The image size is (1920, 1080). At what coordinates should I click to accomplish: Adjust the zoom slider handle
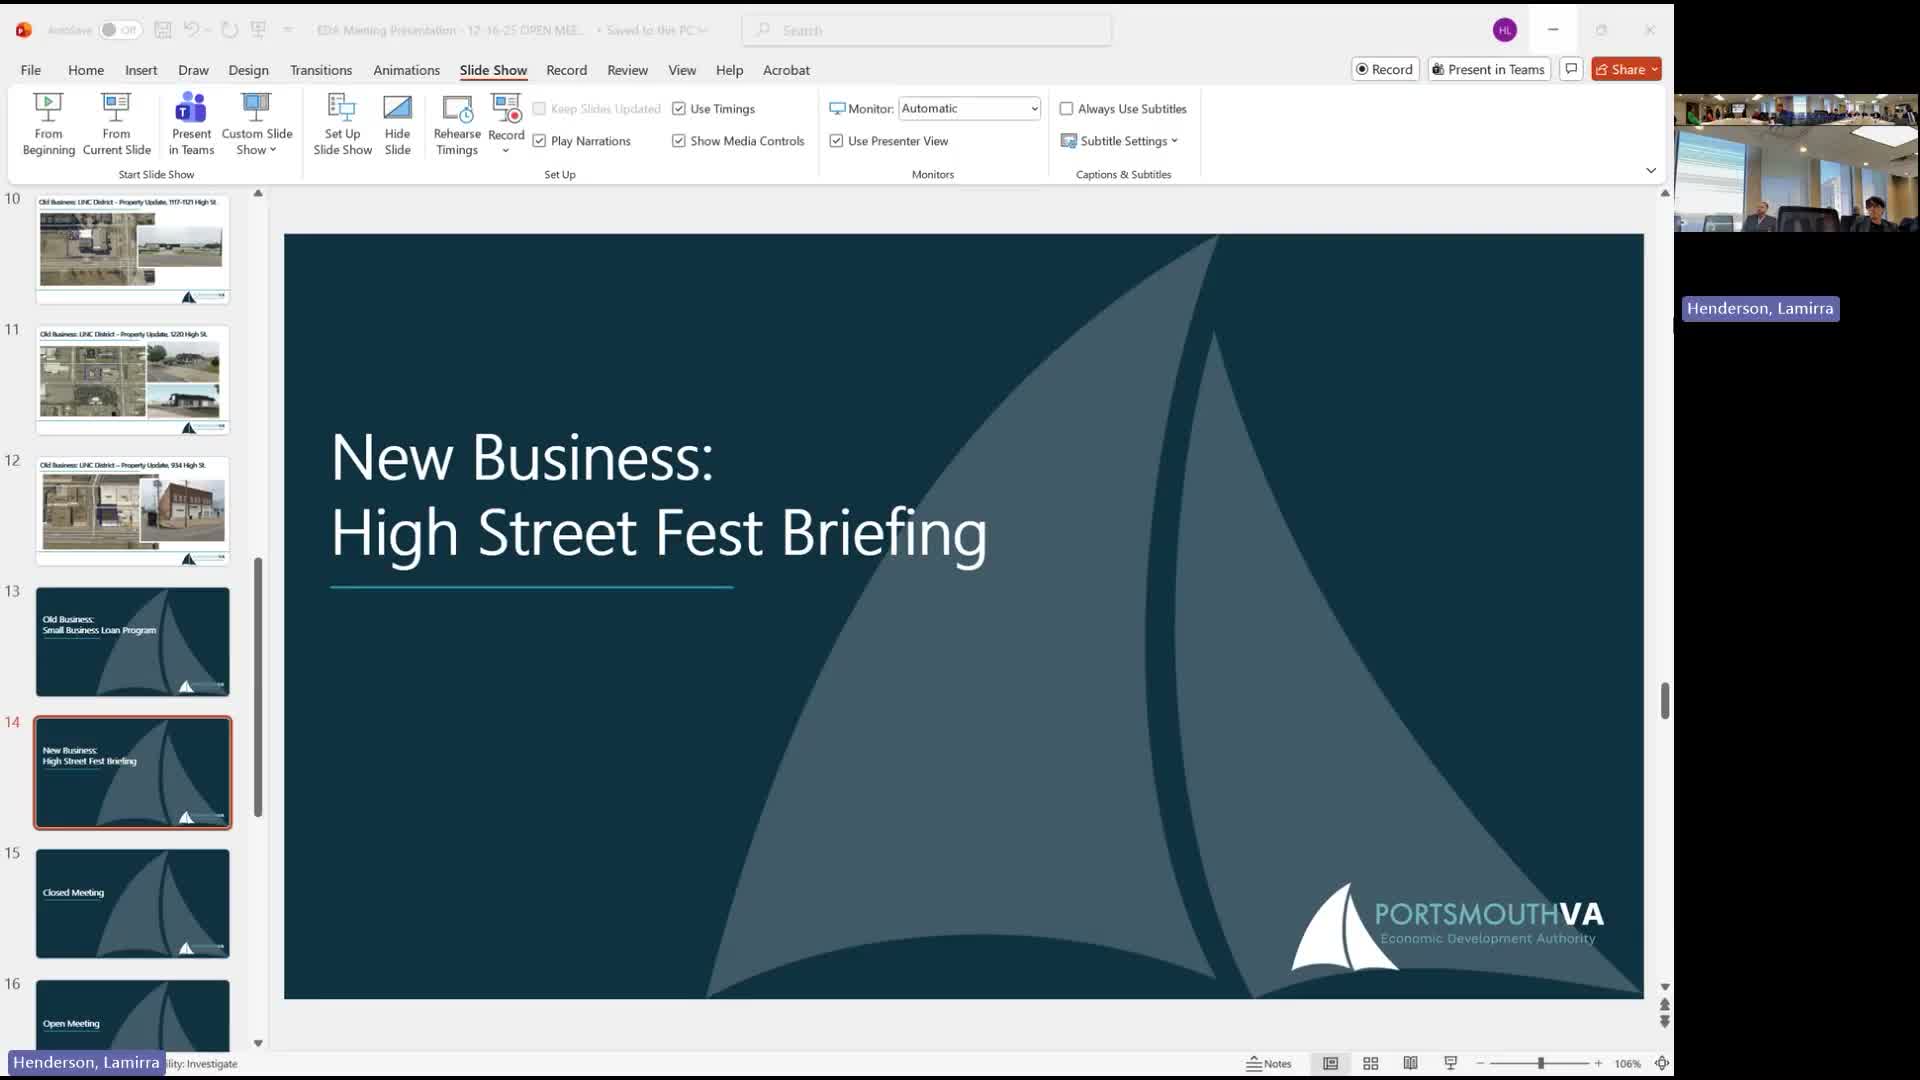[x=1541, y=1063]
